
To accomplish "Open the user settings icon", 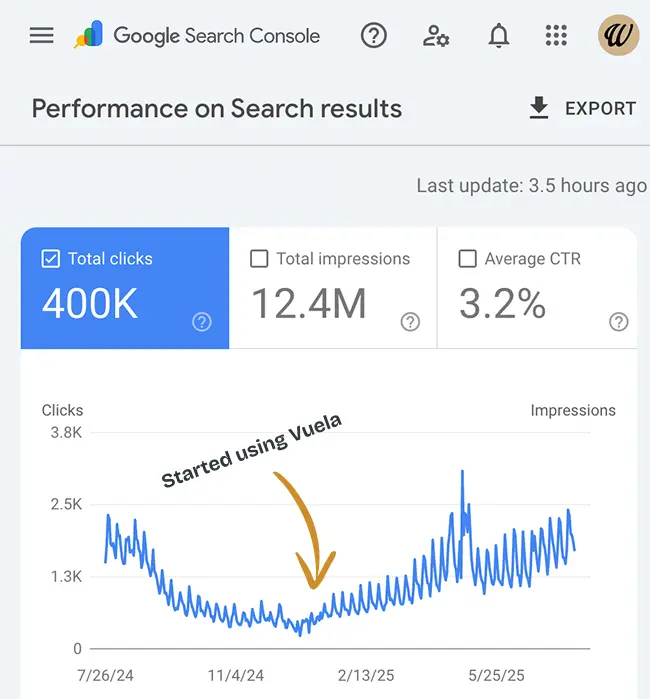I will (x=436, y=36).
